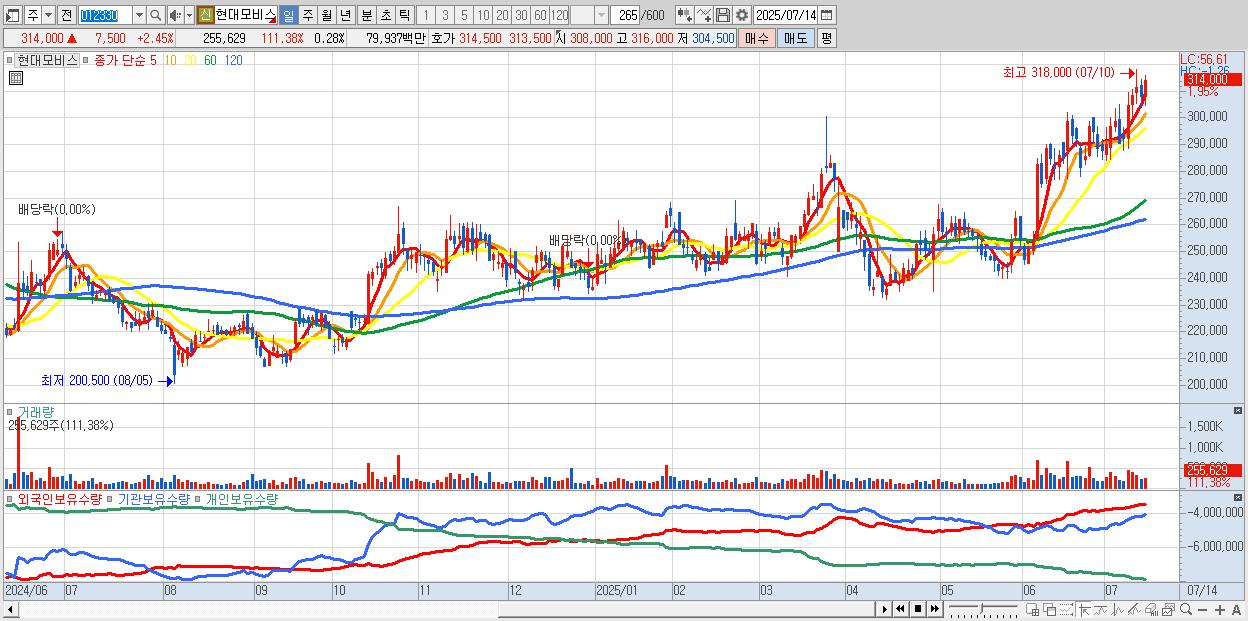This screenshot has width=1248, height=621.
Task: Toggle 종가 단순 moving average legend marker
Action: 88,60
